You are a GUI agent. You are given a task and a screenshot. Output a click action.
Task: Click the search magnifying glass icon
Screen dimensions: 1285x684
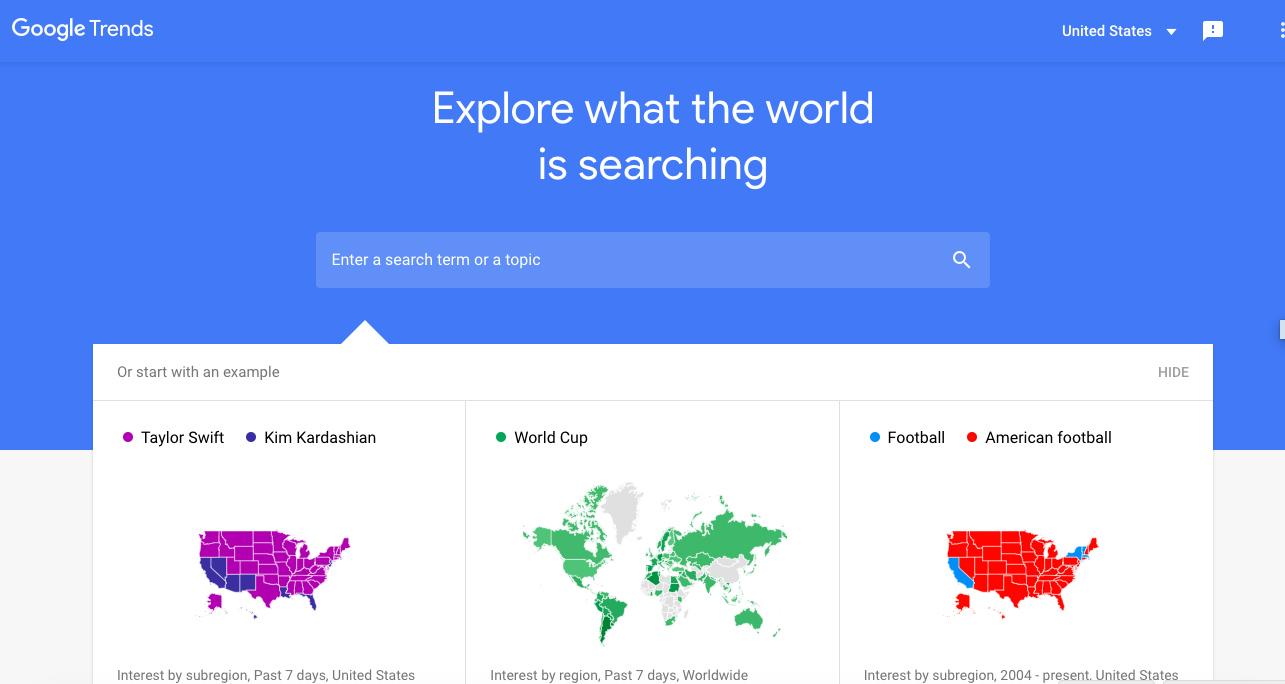(960, 260)
